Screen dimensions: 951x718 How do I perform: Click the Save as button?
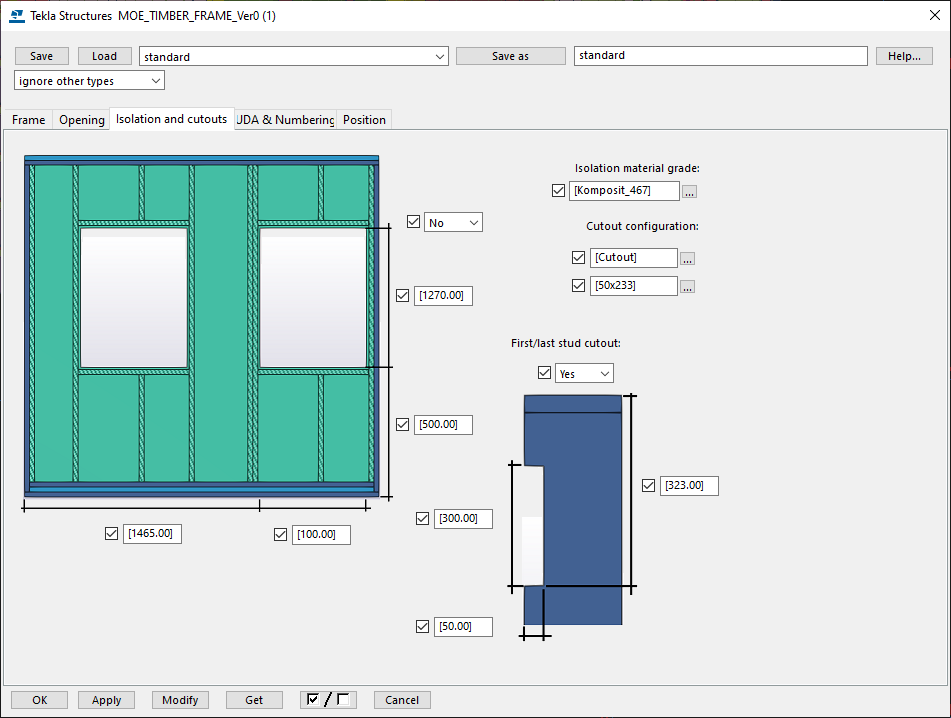[x=511, y=56]
